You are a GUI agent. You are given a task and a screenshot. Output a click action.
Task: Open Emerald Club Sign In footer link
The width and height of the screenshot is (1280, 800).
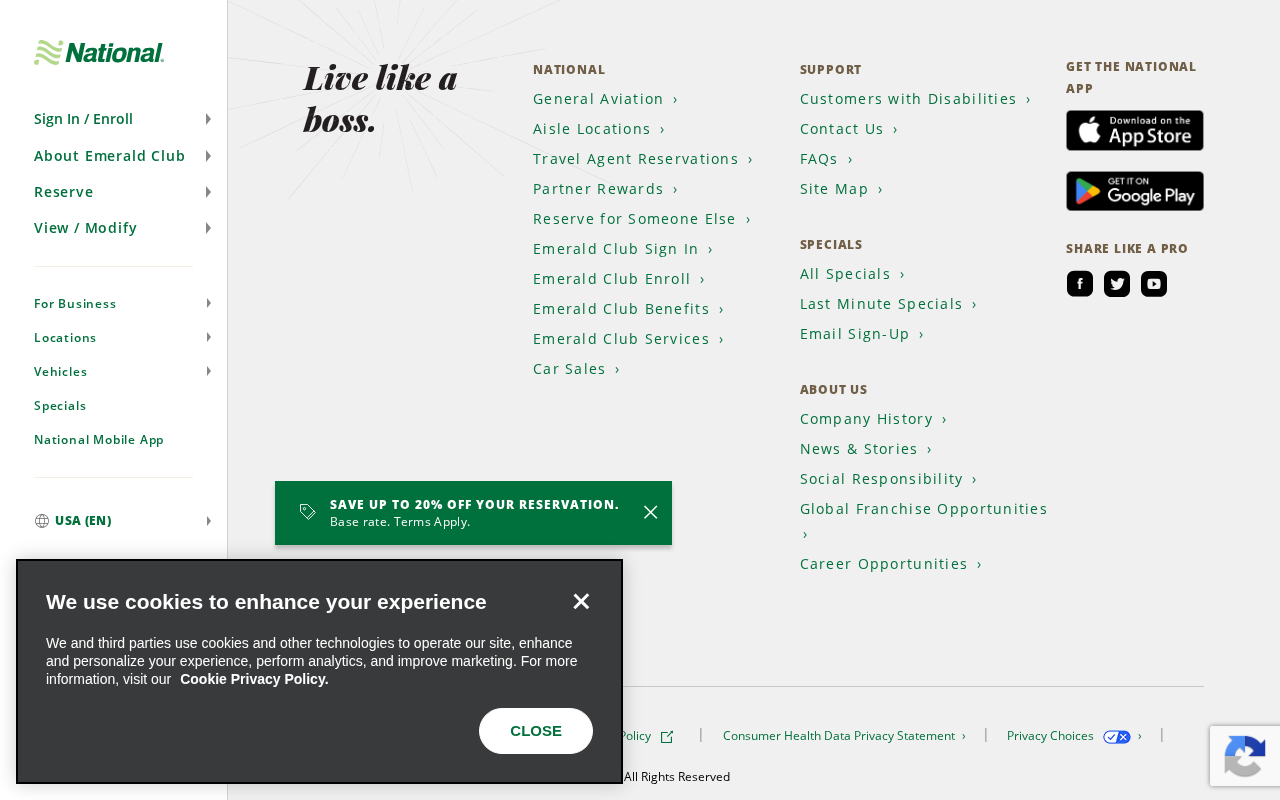coord(623,249)
